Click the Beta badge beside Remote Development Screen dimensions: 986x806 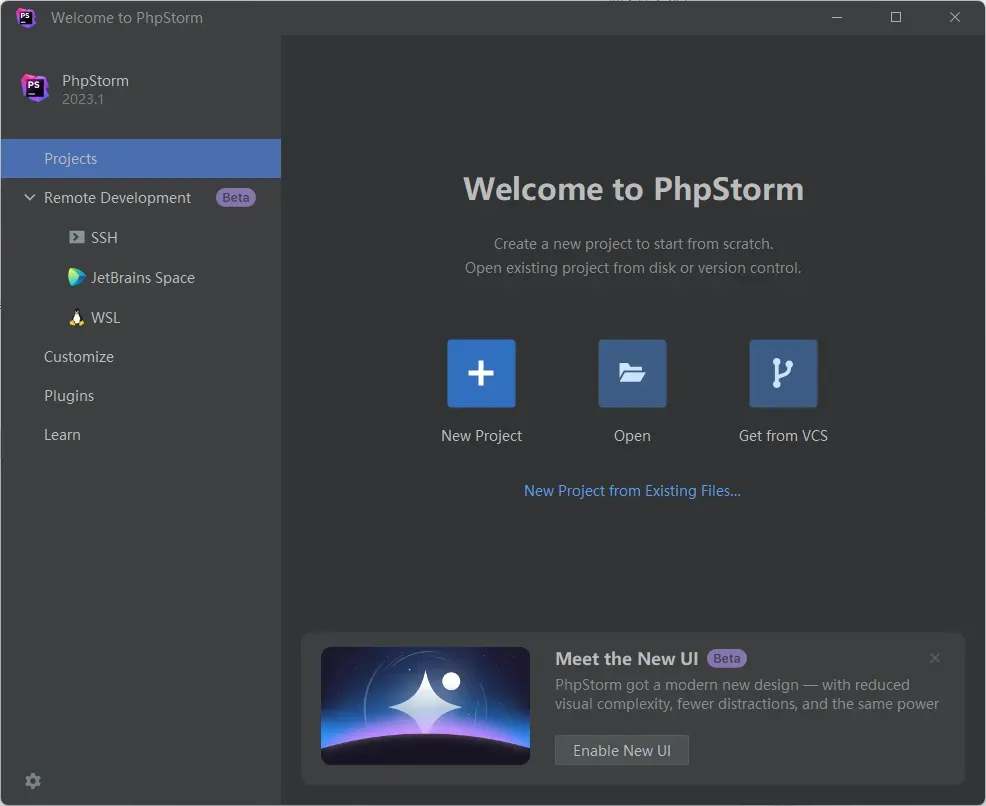tap(236, 197)
